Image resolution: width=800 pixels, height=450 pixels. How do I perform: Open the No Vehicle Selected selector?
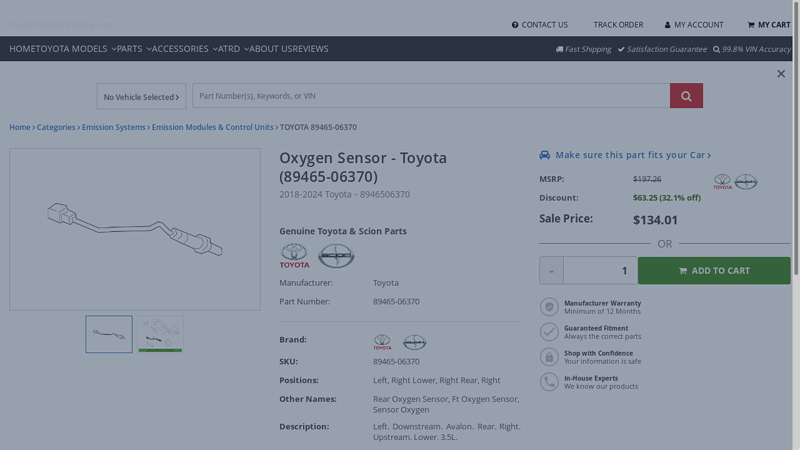click(x=141, y=96)
